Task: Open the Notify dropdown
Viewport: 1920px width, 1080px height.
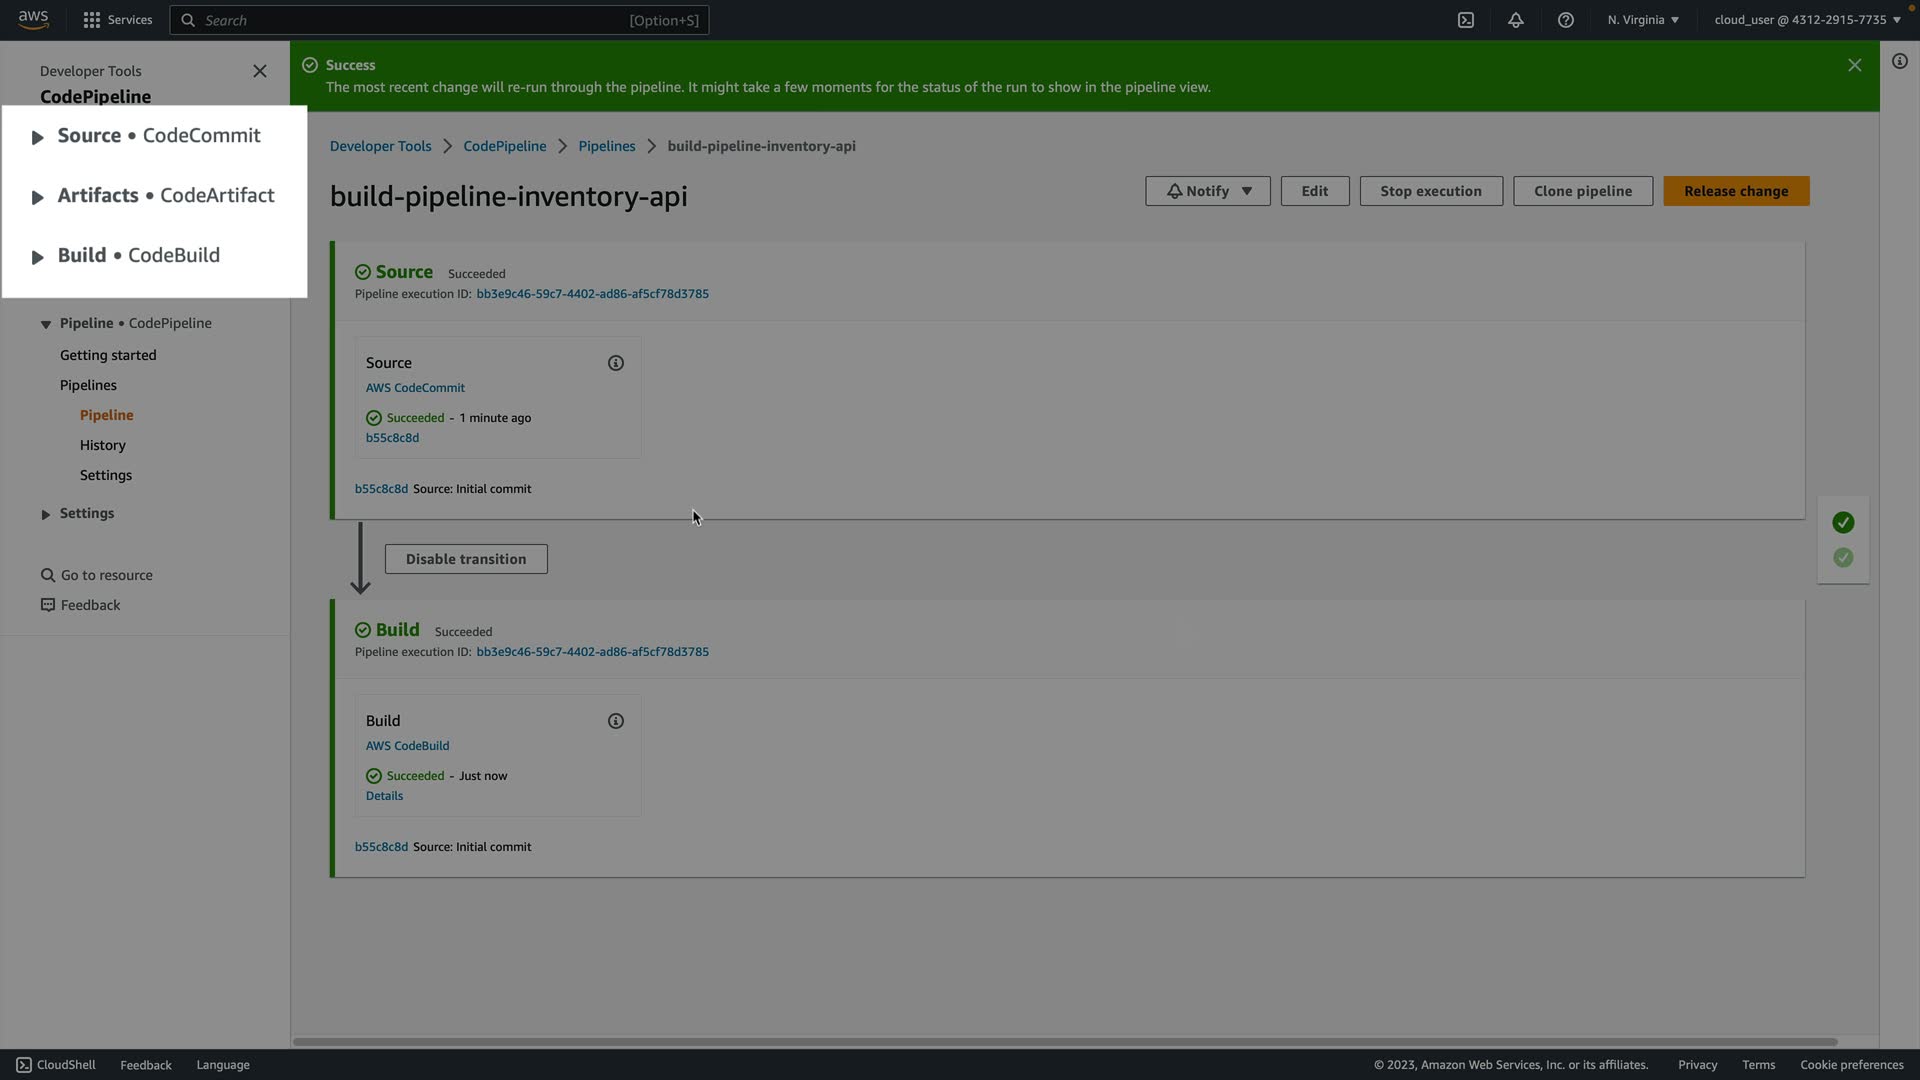Action: pos(1207,191)
